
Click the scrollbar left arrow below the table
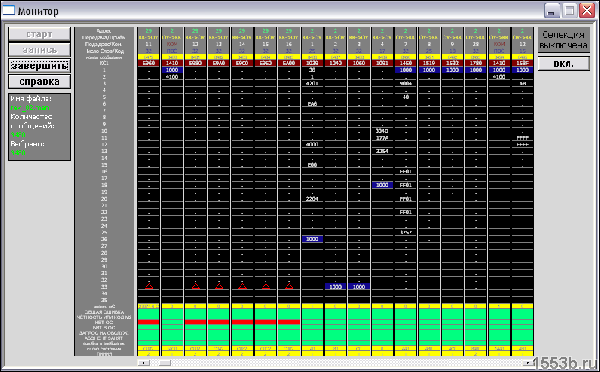click(143, 362)
